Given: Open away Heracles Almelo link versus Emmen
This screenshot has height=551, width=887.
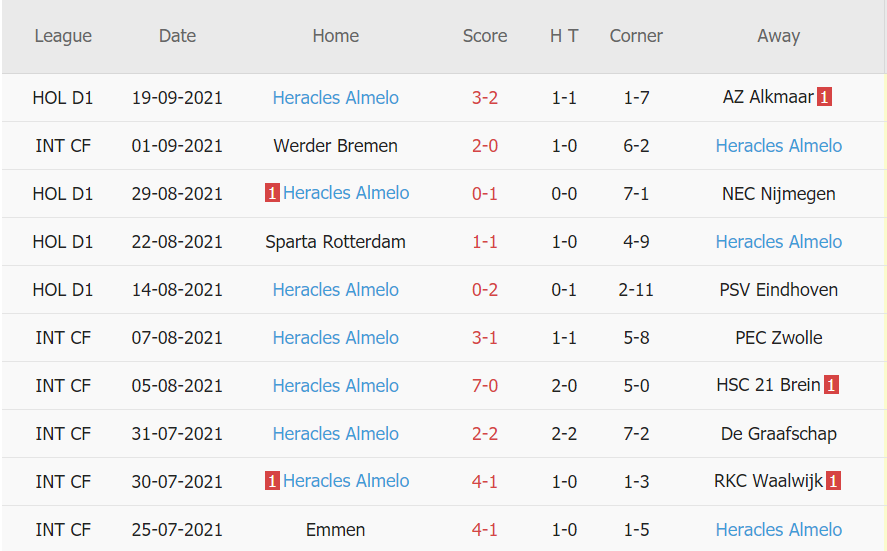Looking at the screenshot, I should coord(778,530).
